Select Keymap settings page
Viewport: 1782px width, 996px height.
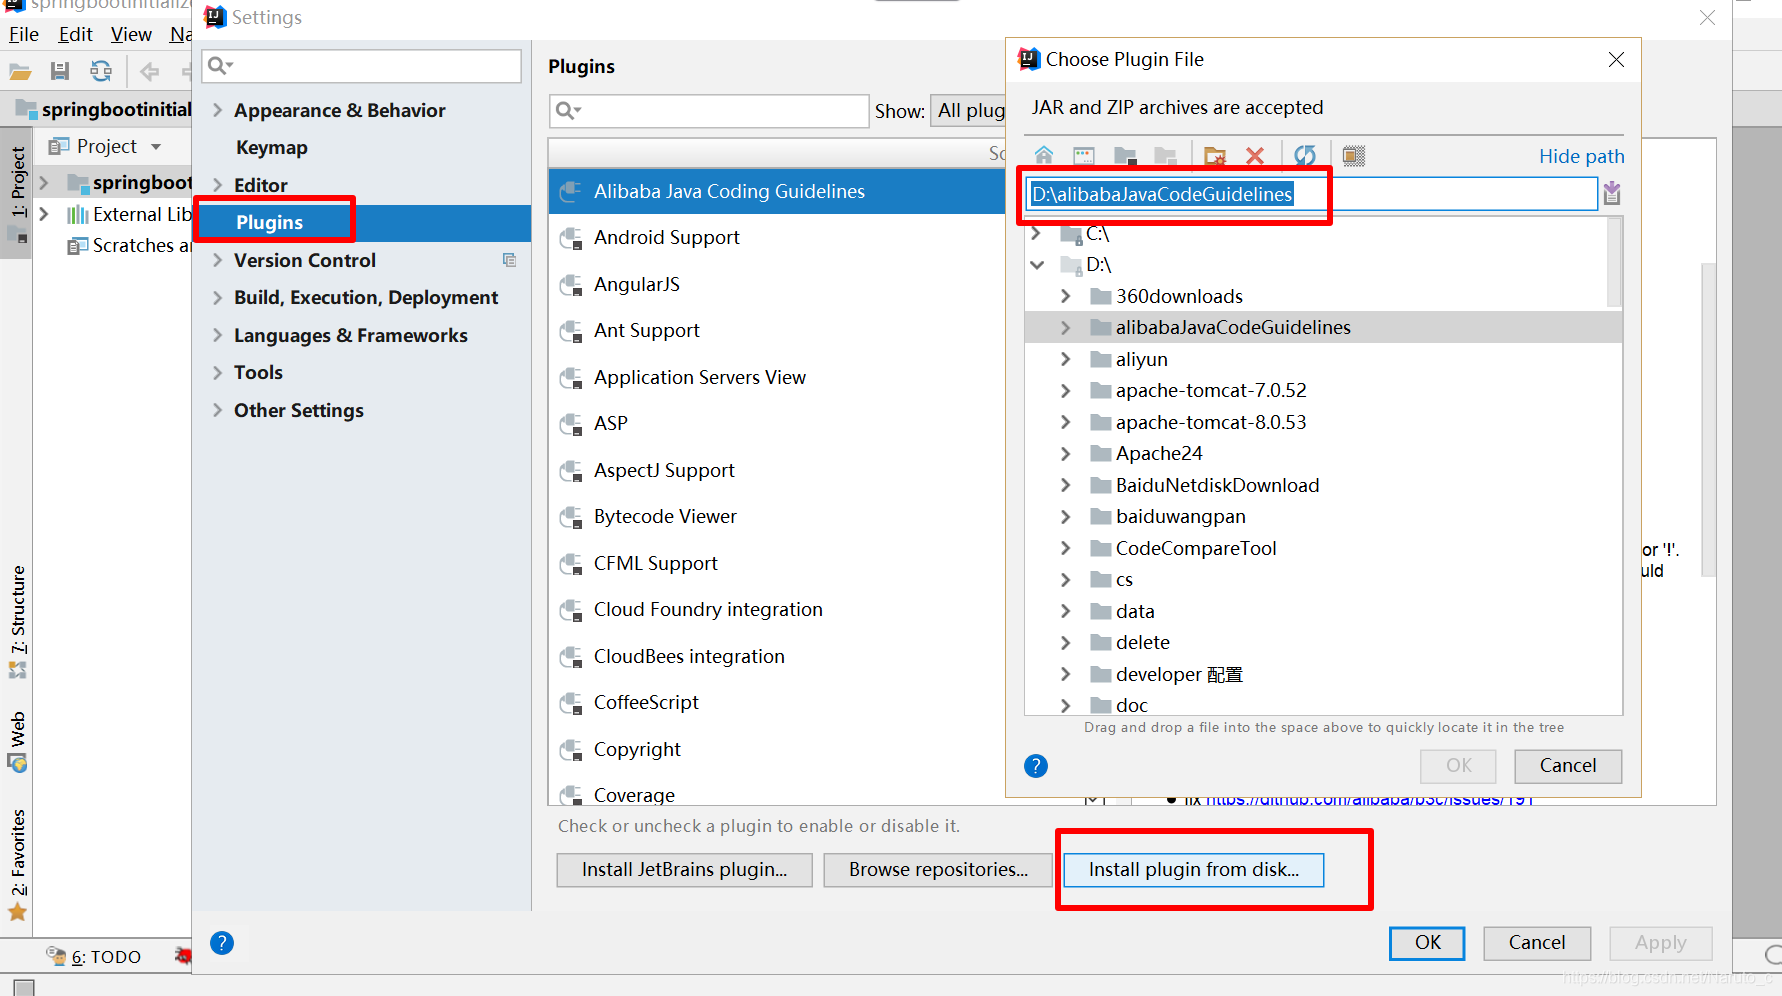point(271,147)
